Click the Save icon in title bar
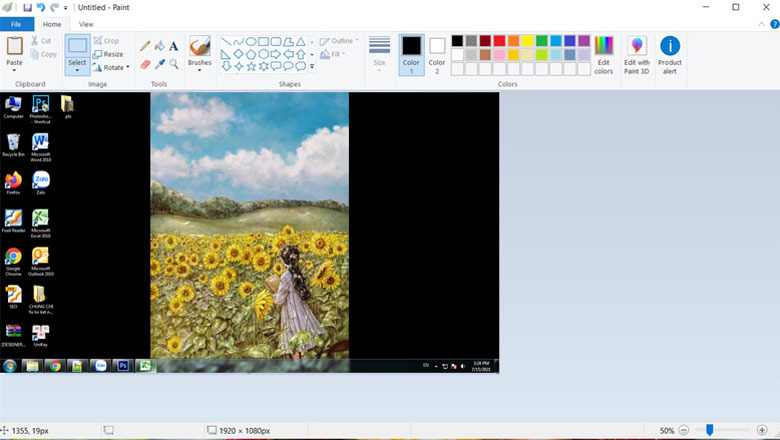Viewport: 780px width, 440px height. tap(27, 7)
